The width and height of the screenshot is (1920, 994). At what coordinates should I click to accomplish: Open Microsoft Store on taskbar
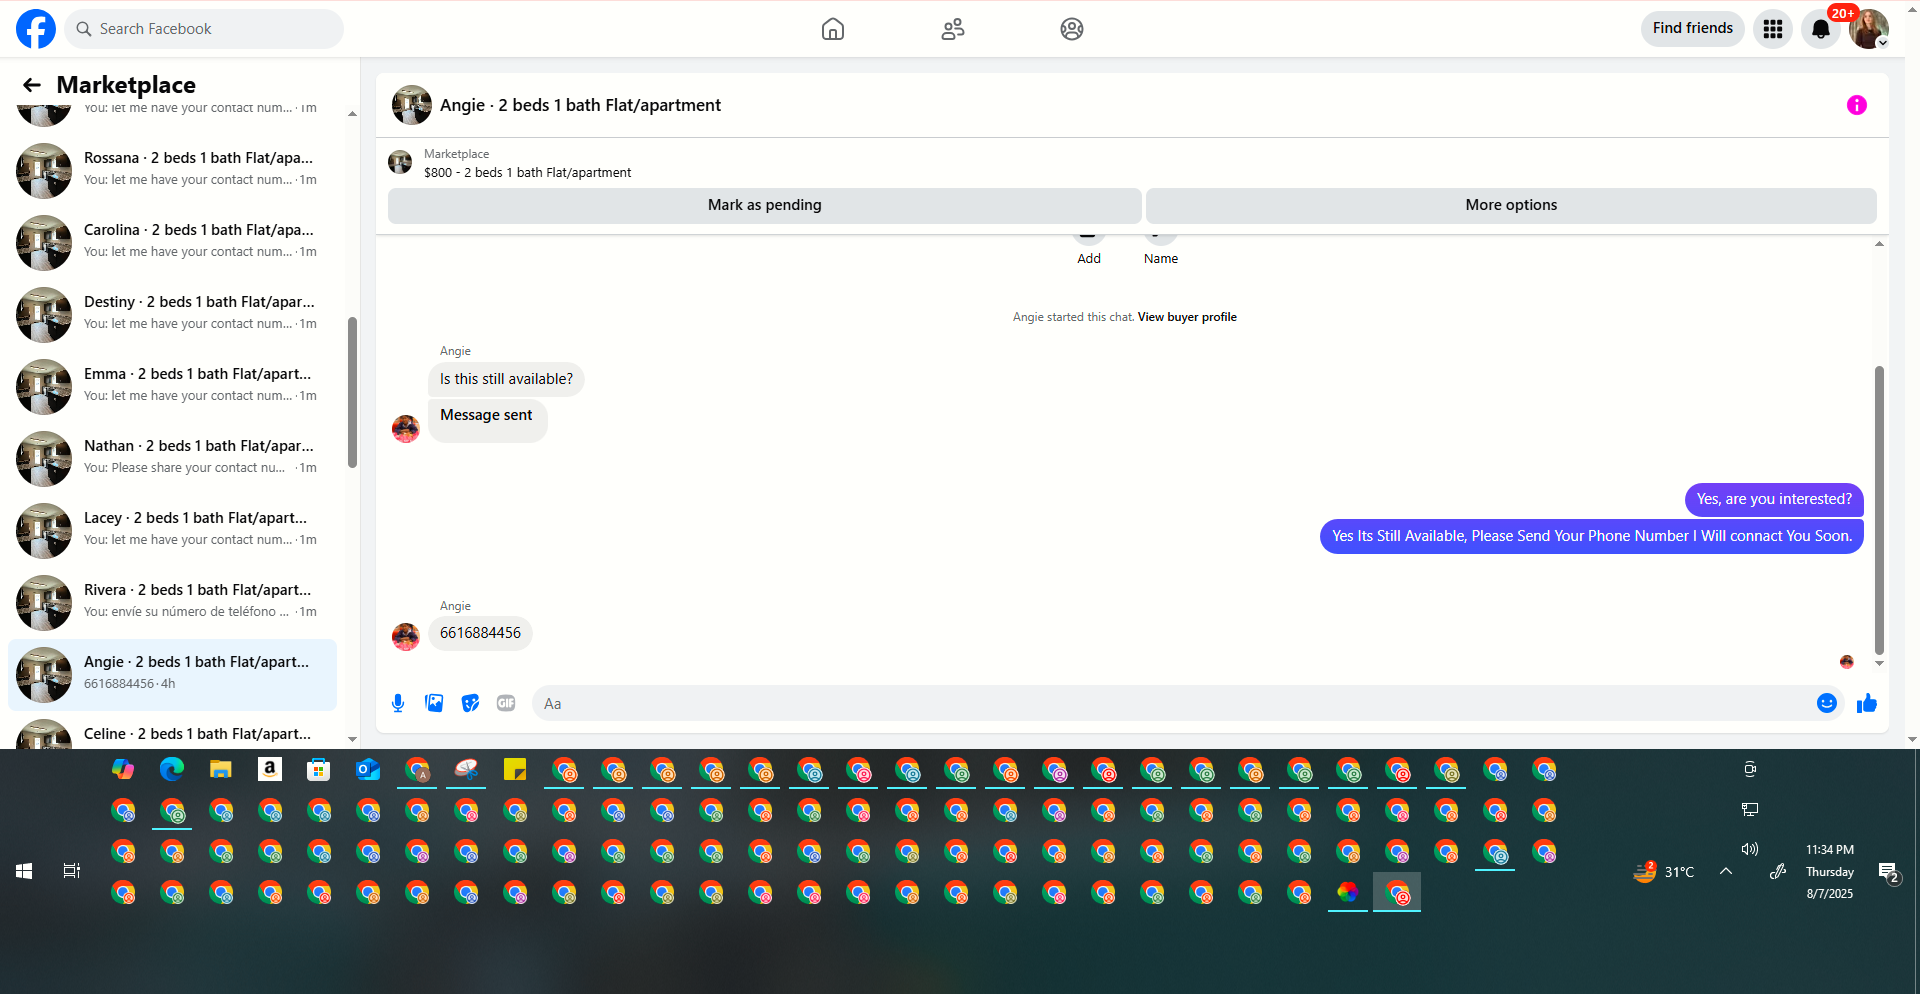(319, 769)
